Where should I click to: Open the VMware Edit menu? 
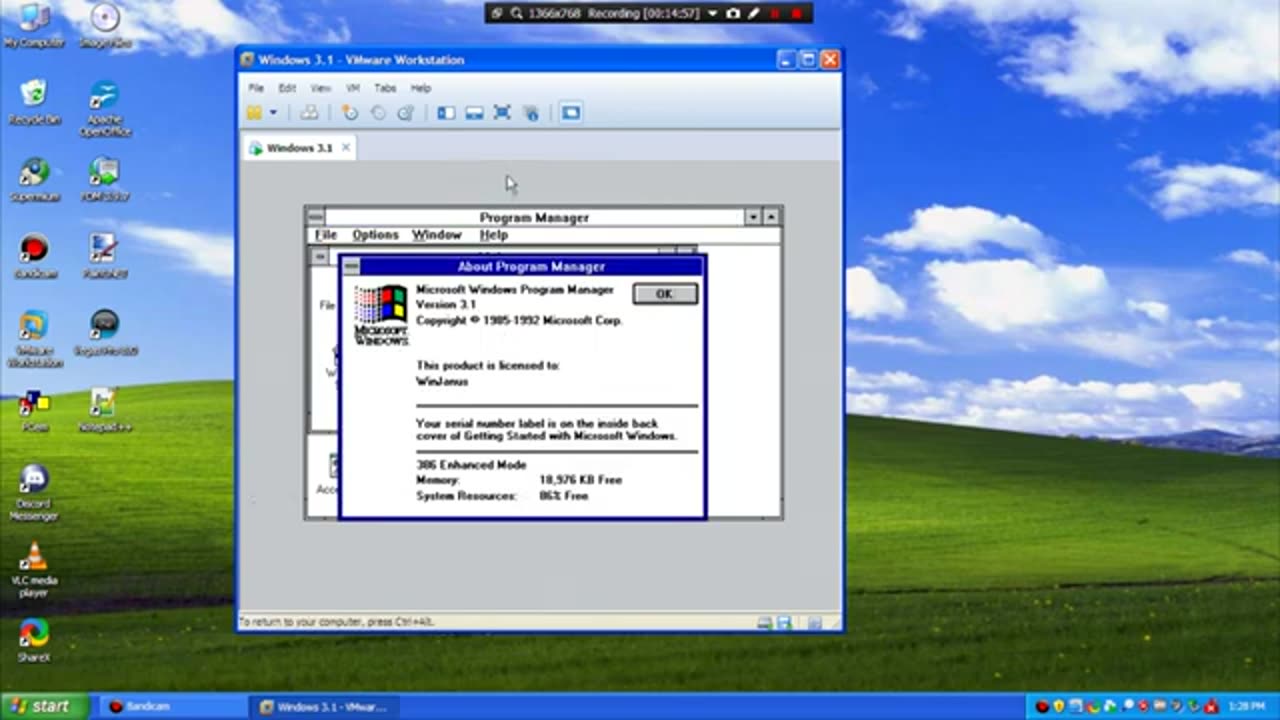[287, 88]
